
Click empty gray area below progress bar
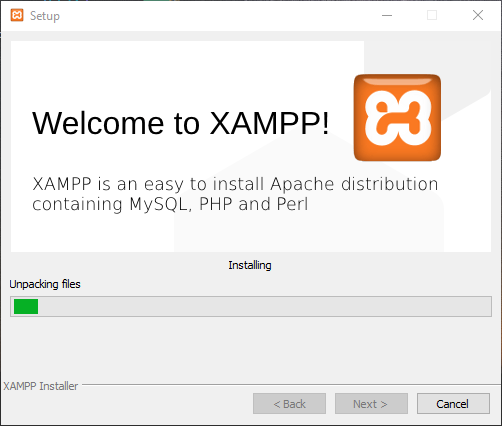point(251,348)
